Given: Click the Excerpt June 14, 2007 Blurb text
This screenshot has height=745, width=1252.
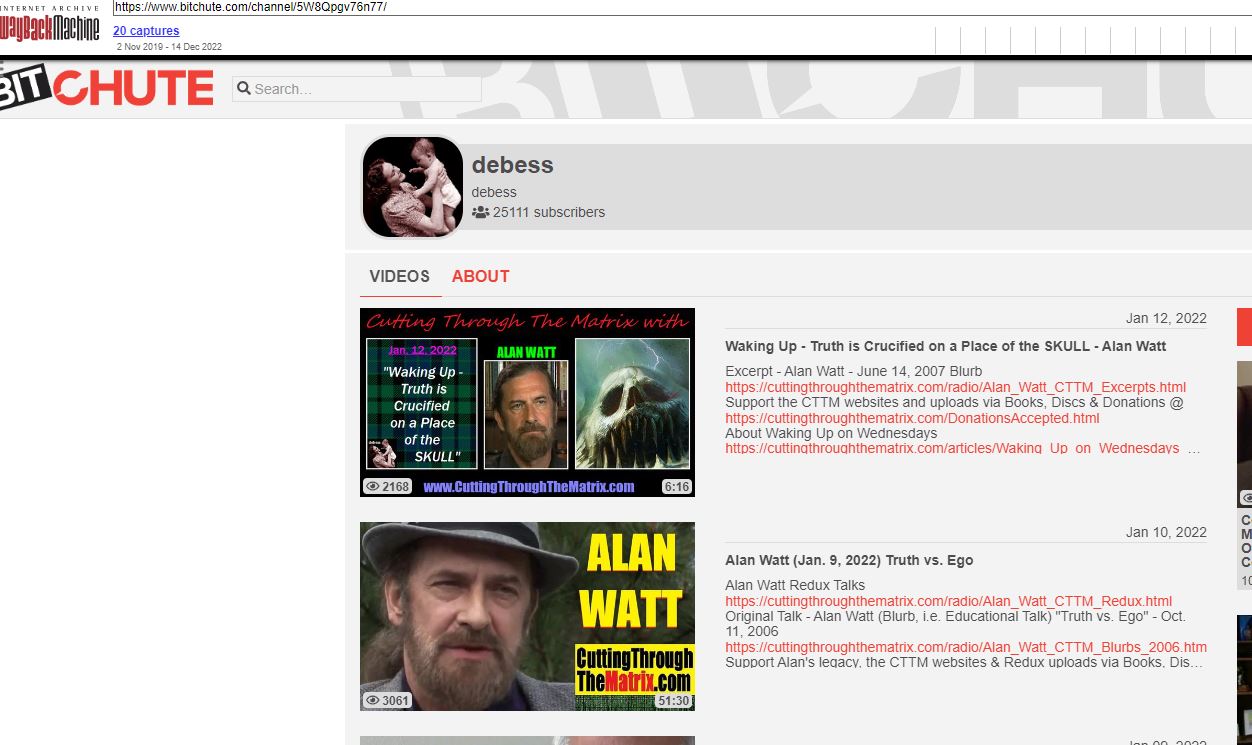Looking at the screenshot, I should point(853,371).
